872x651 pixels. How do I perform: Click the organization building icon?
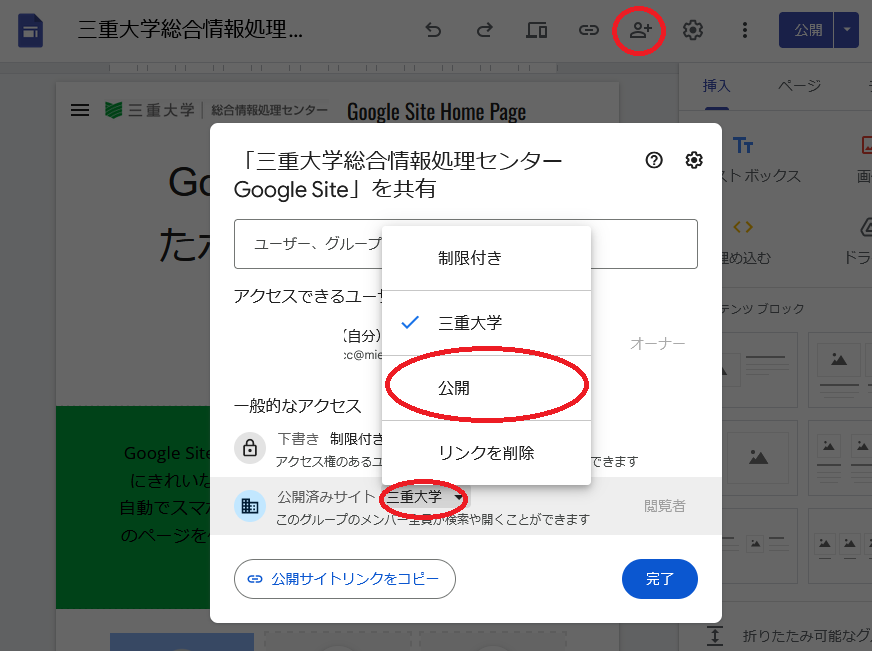[x=250, y=506]
